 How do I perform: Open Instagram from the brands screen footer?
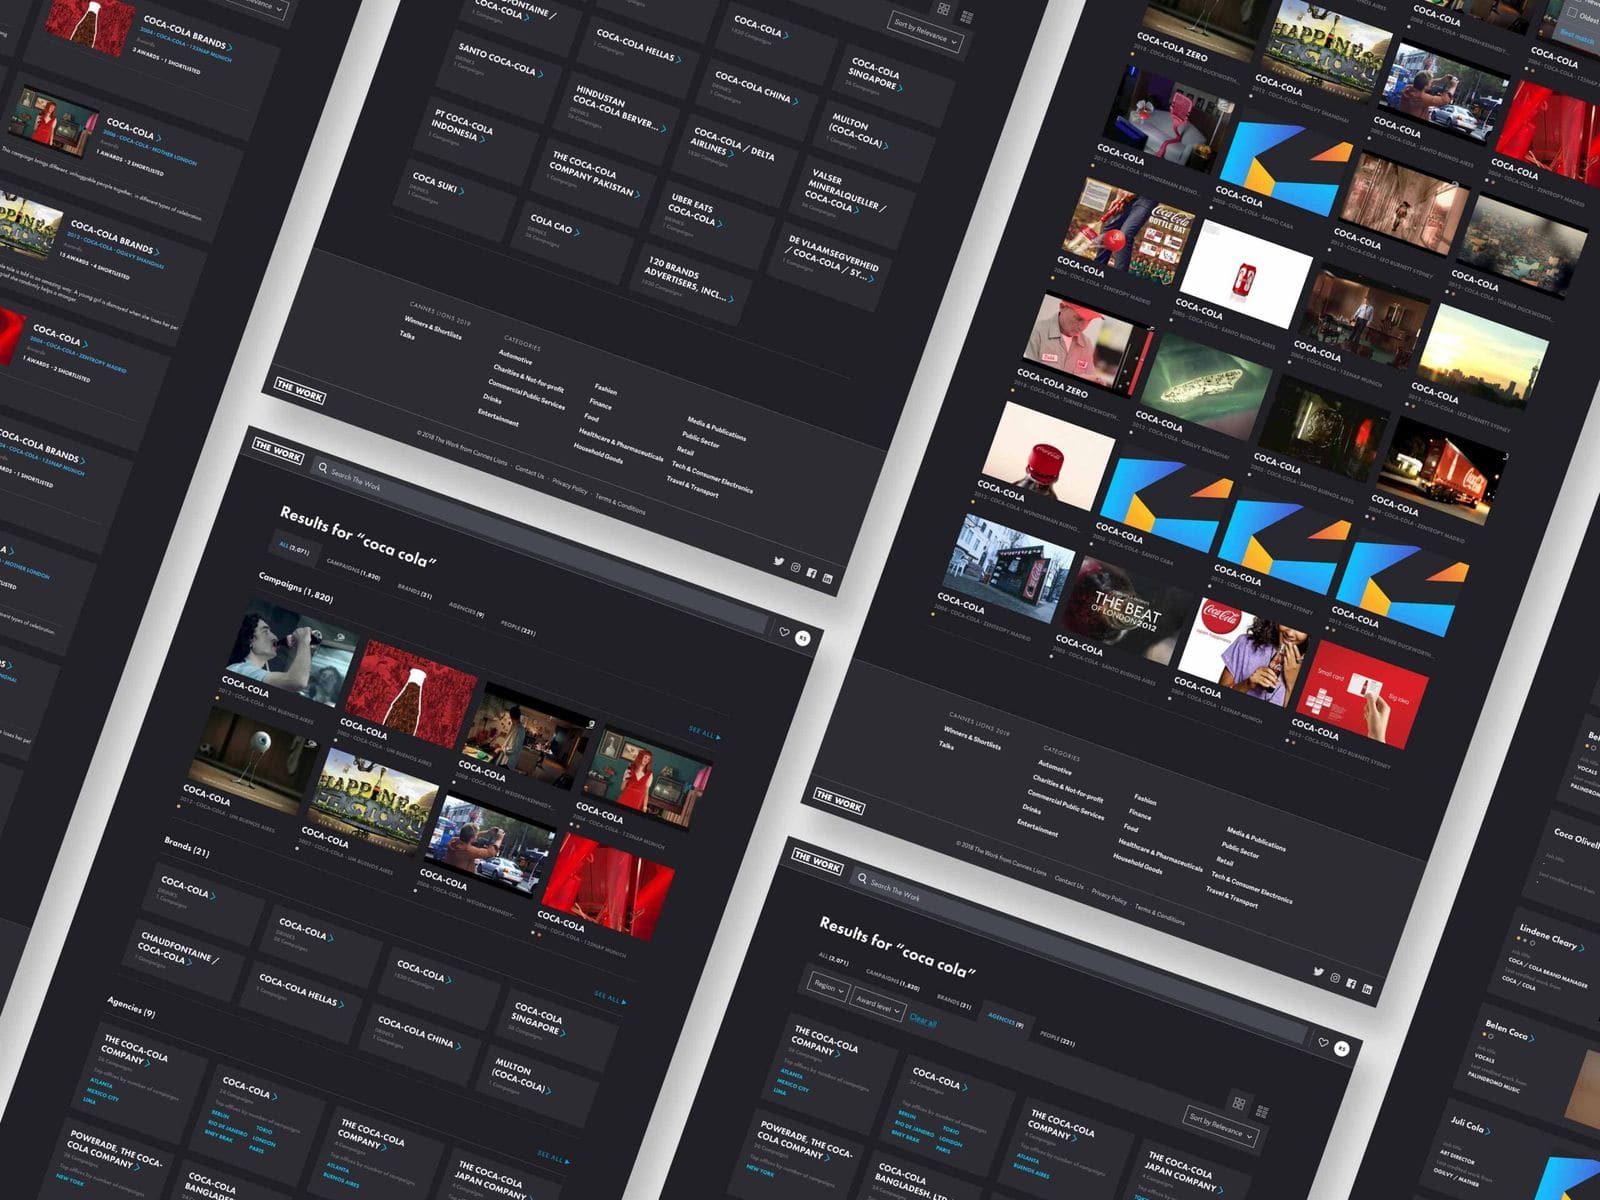tap(796, 567)
